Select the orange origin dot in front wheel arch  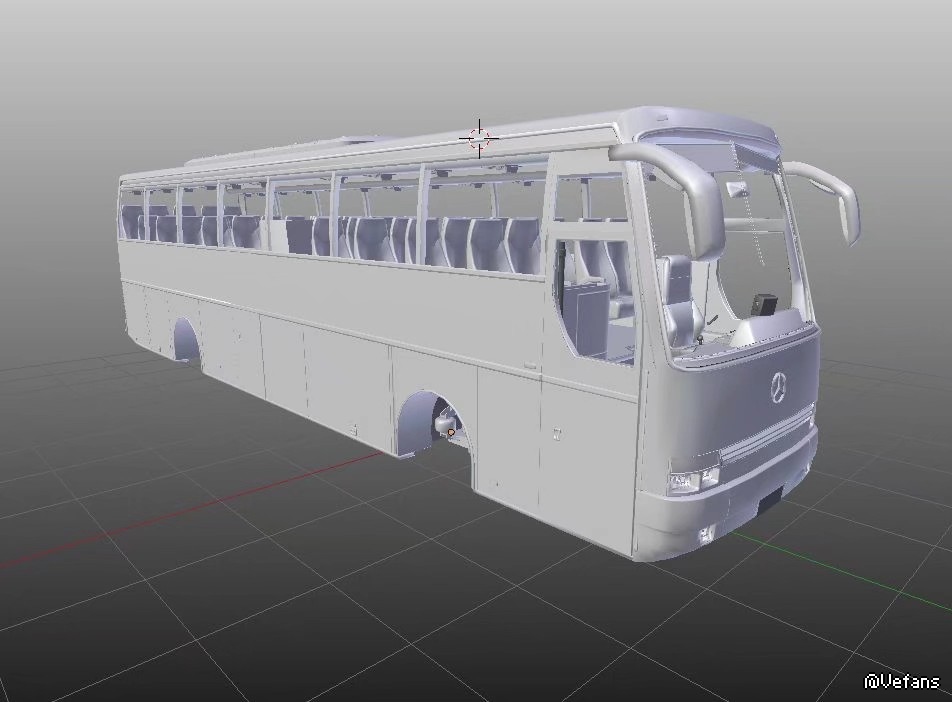[x=451, y=432]
